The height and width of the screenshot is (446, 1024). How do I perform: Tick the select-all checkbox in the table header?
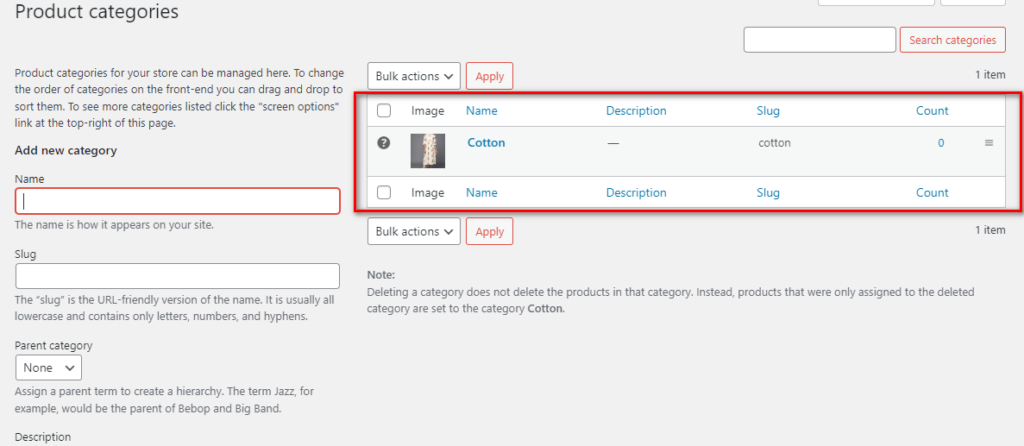(384, 111)
